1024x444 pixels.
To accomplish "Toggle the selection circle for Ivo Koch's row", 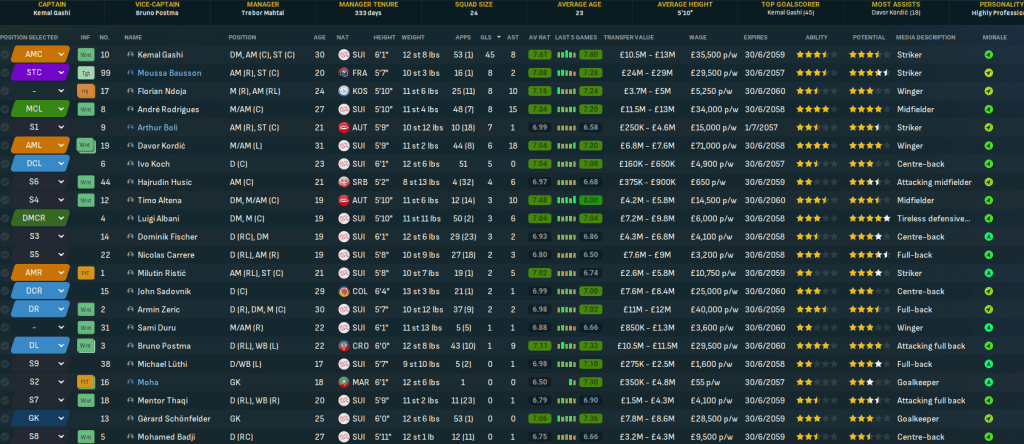I will (6, 163).
